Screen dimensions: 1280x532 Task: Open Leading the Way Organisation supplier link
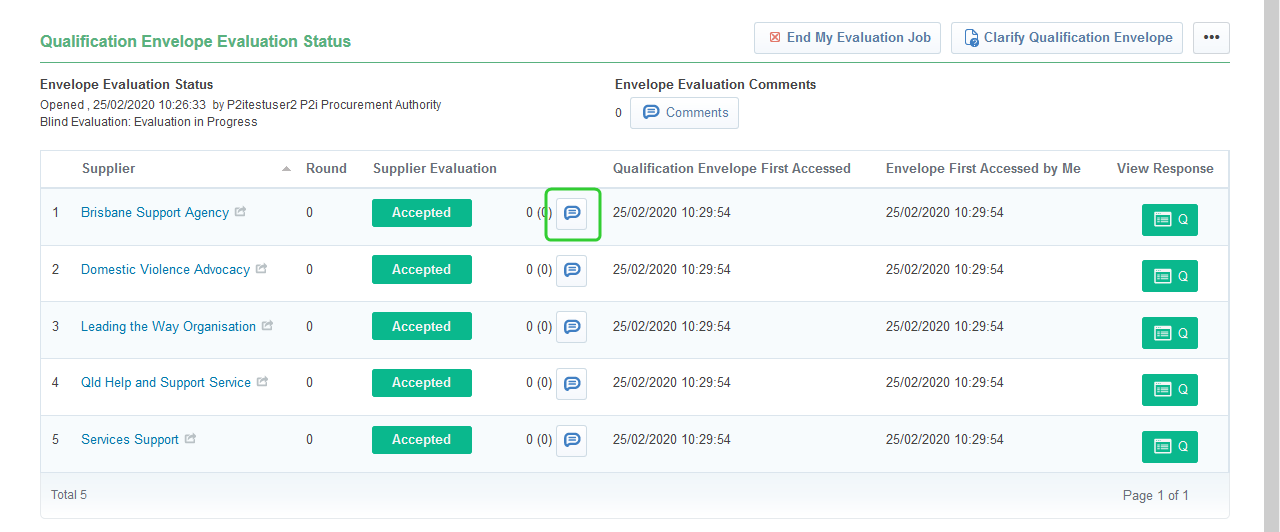tap(168, 326)
